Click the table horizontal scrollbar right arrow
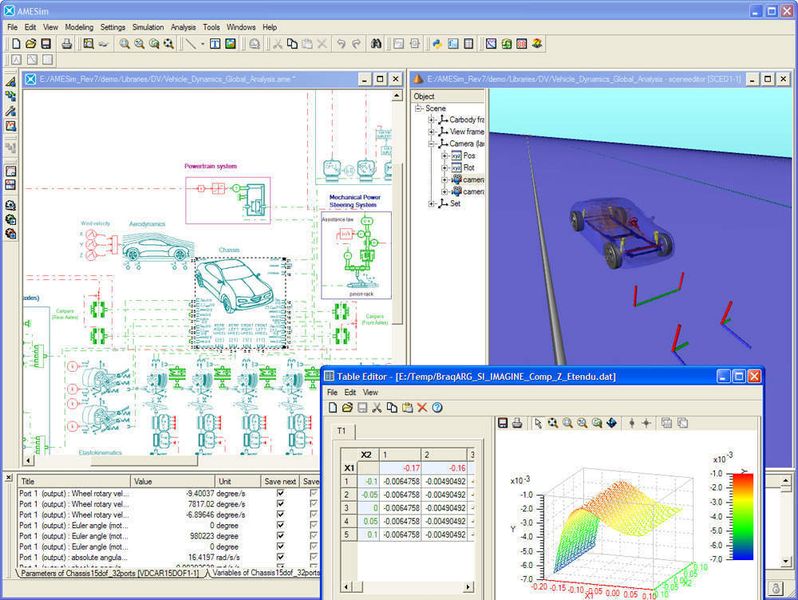 [468, 587]
